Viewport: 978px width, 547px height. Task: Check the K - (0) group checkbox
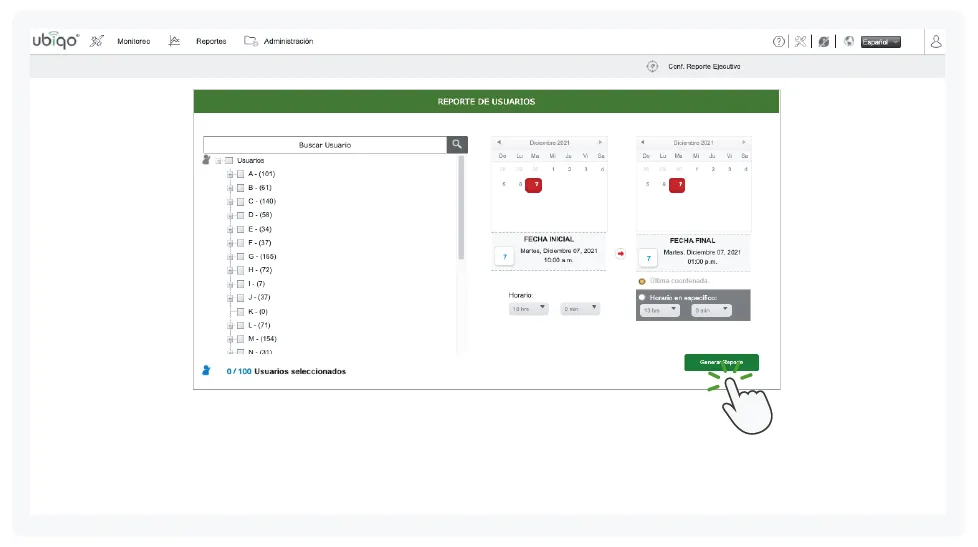pos(240,311)
